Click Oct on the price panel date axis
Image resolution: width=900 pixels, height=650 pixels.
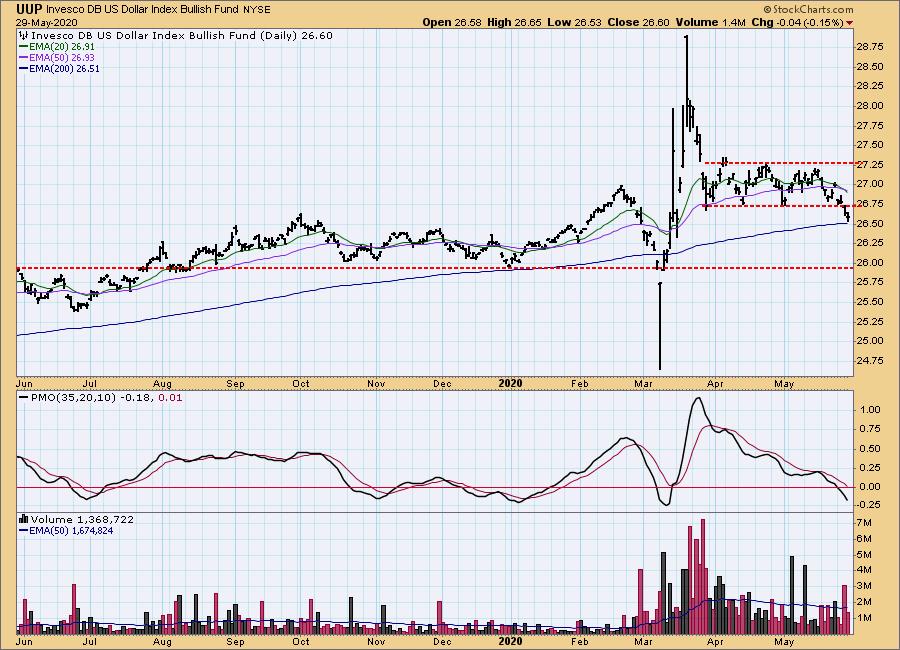301,383
